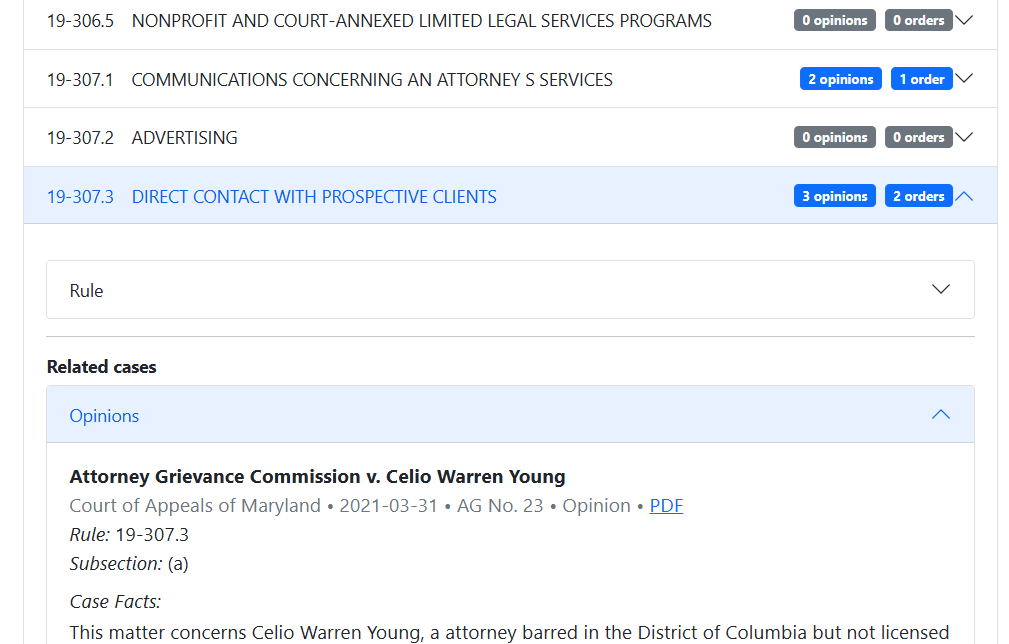Click the Opinions section header label
This screenshot has height=644, width=1009.
tap(104, 416)
